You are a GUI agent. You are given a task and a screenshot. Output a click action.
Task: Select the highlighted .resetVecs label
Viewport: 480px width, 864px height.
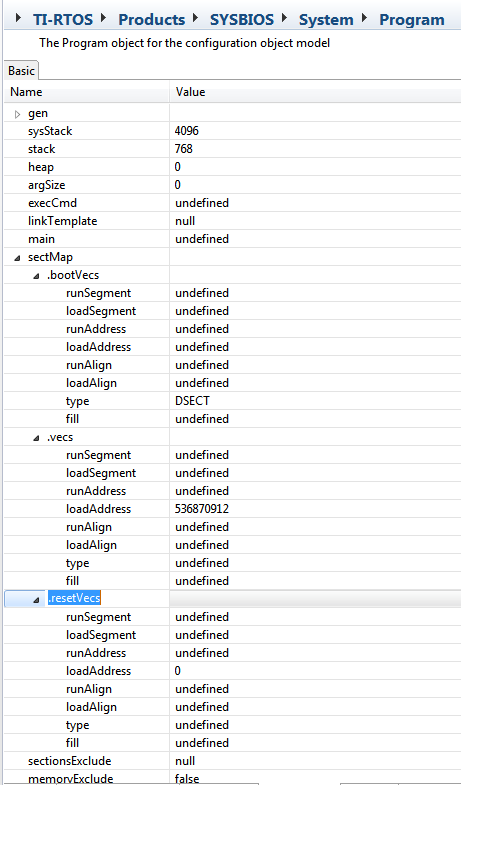(x=74, y=598)
